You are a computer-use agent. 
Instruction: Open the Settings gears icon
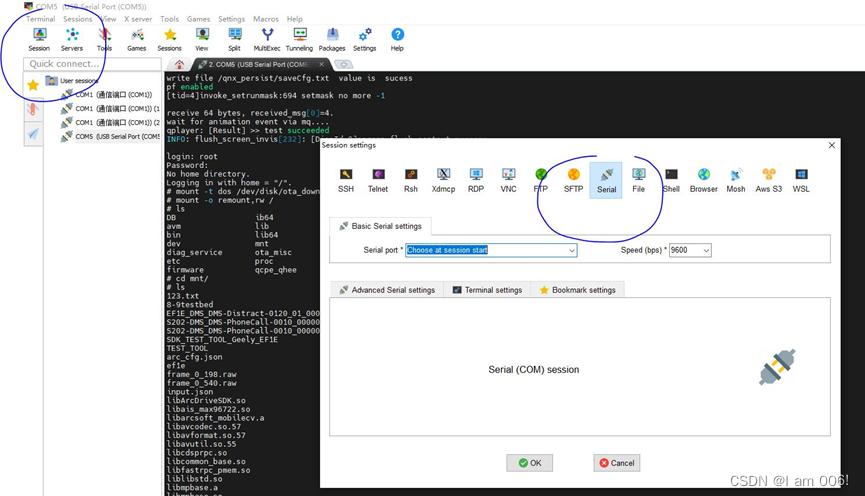pos(365,40)
